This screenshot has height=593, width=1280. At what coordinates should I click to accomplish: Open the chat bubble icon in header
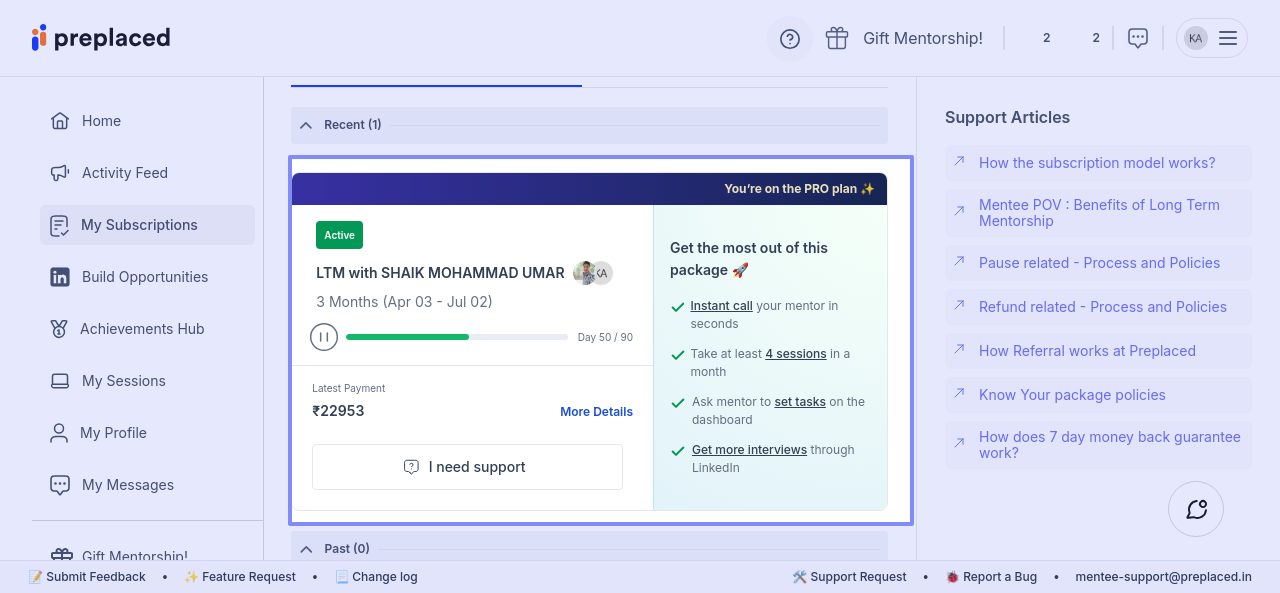[x=1138, y=38]
